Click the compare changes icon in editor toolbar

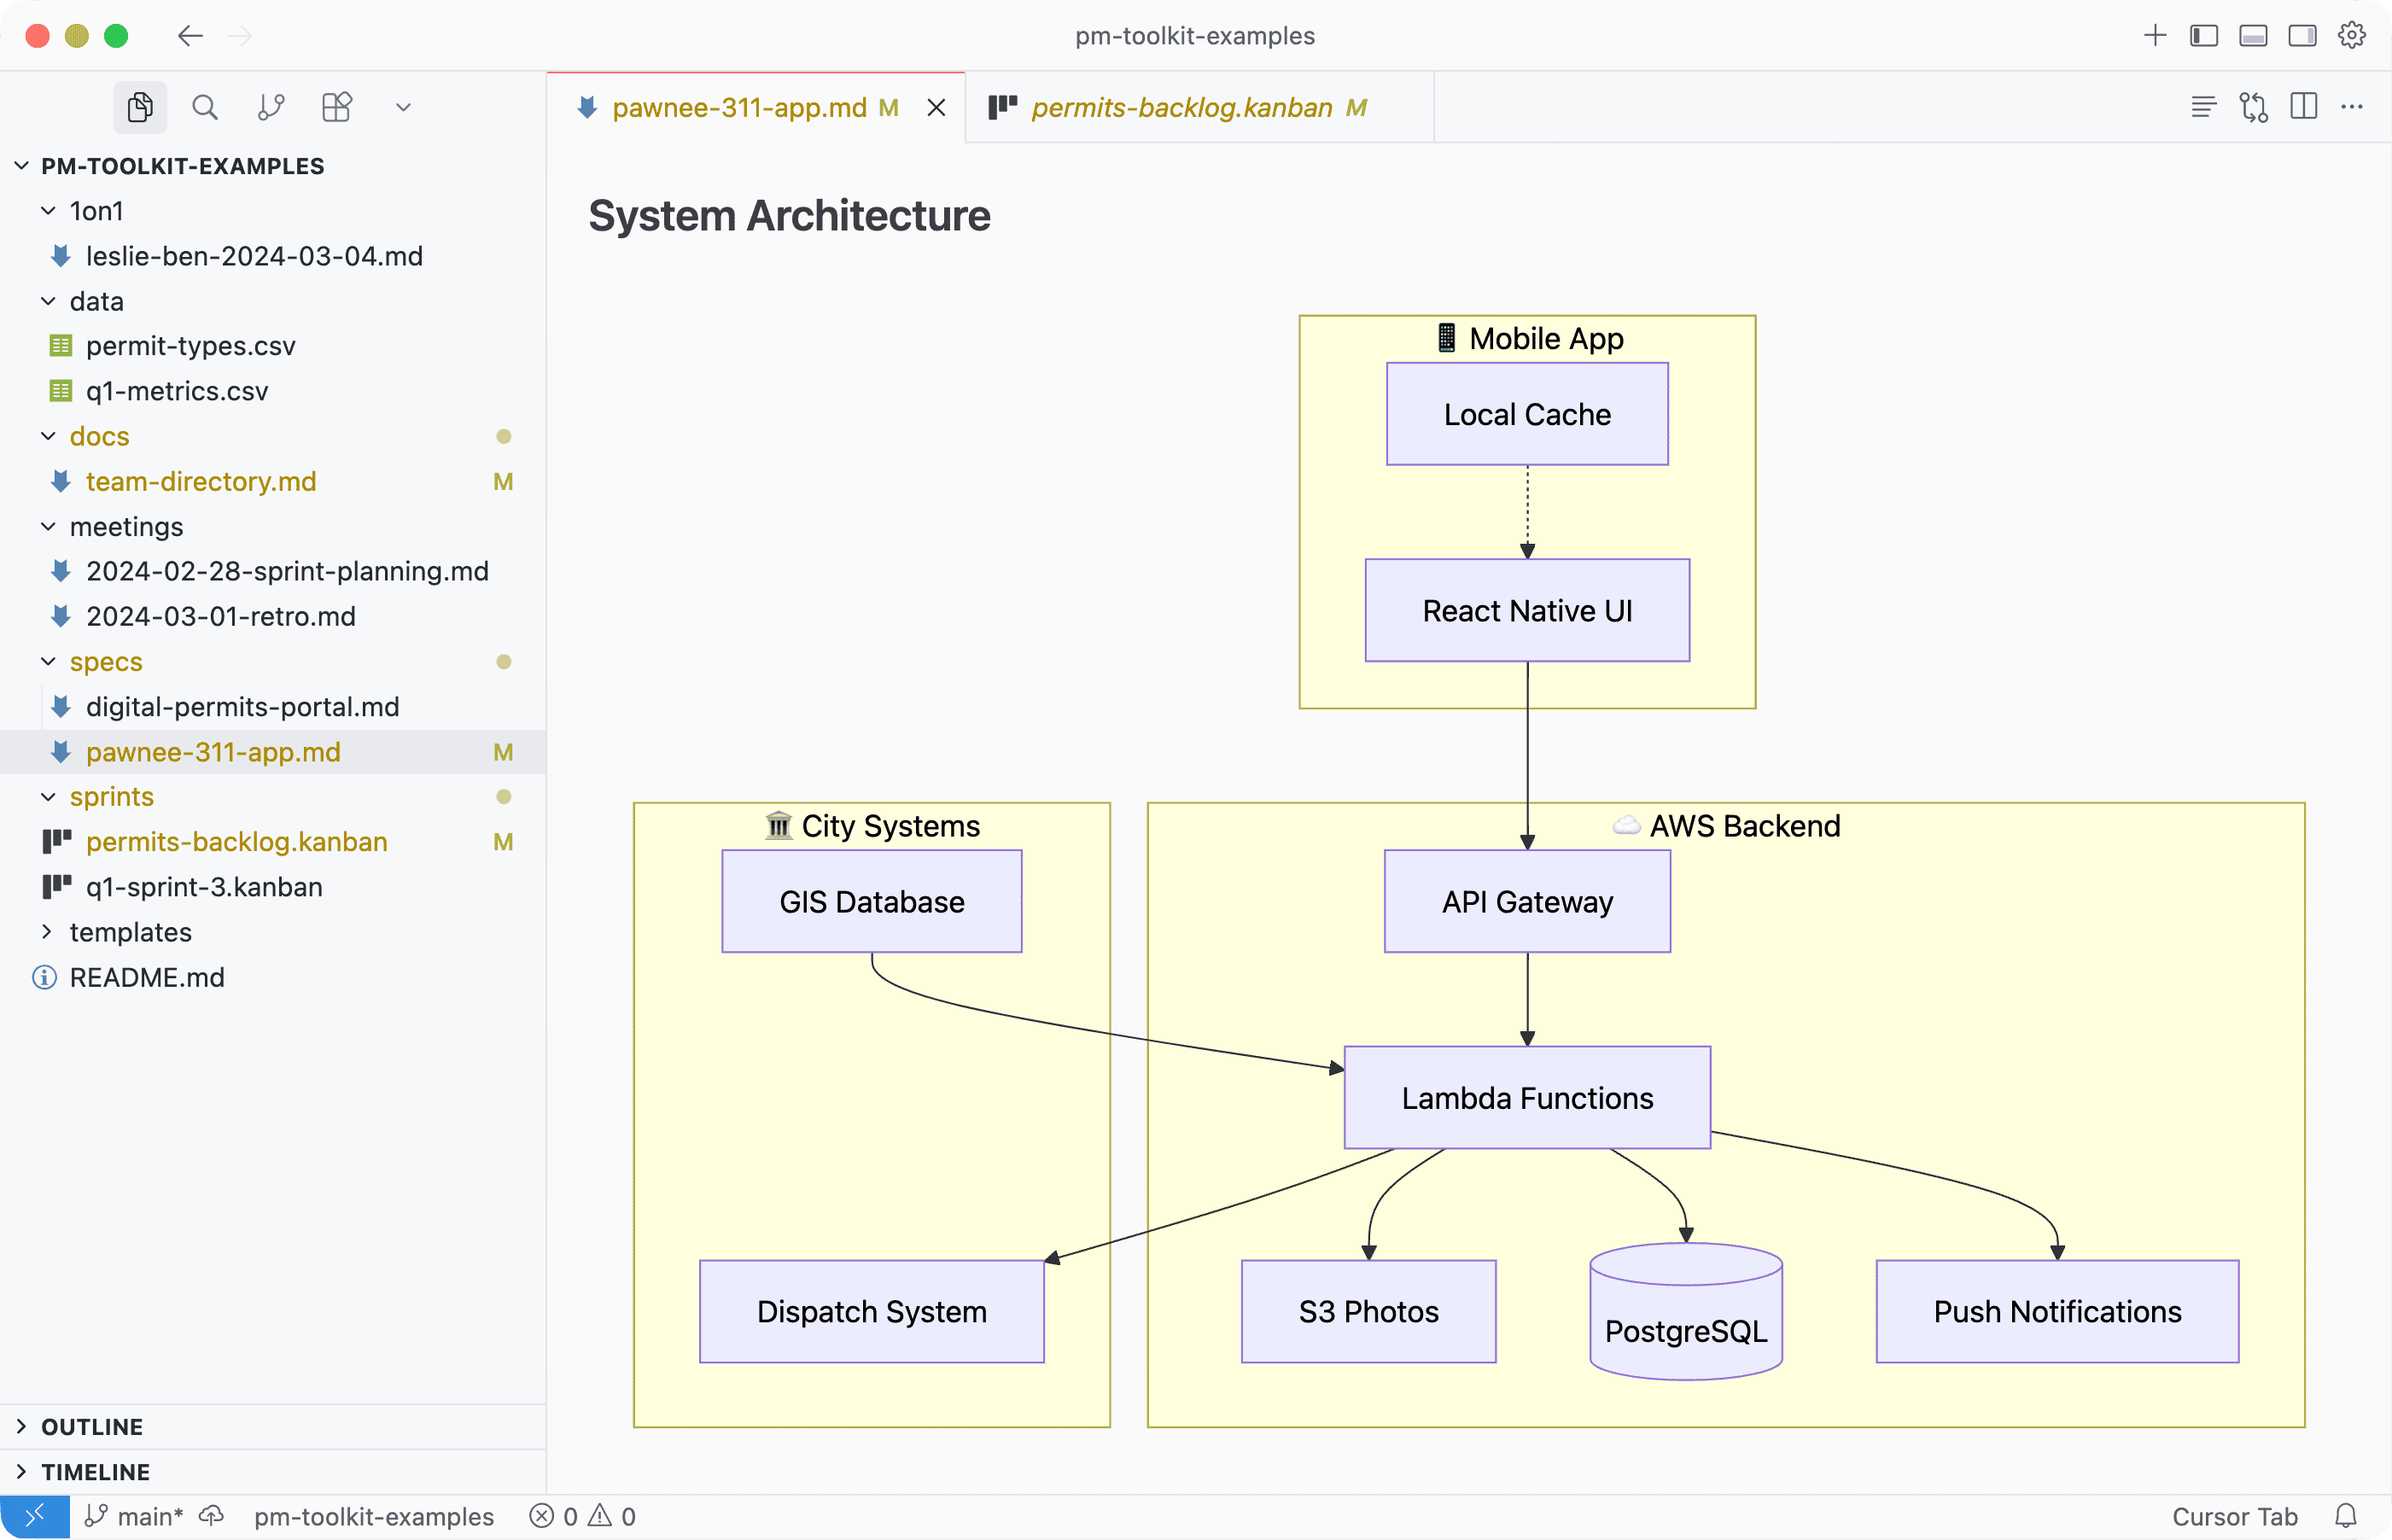pyautogui.click(x=2253, y=107)
